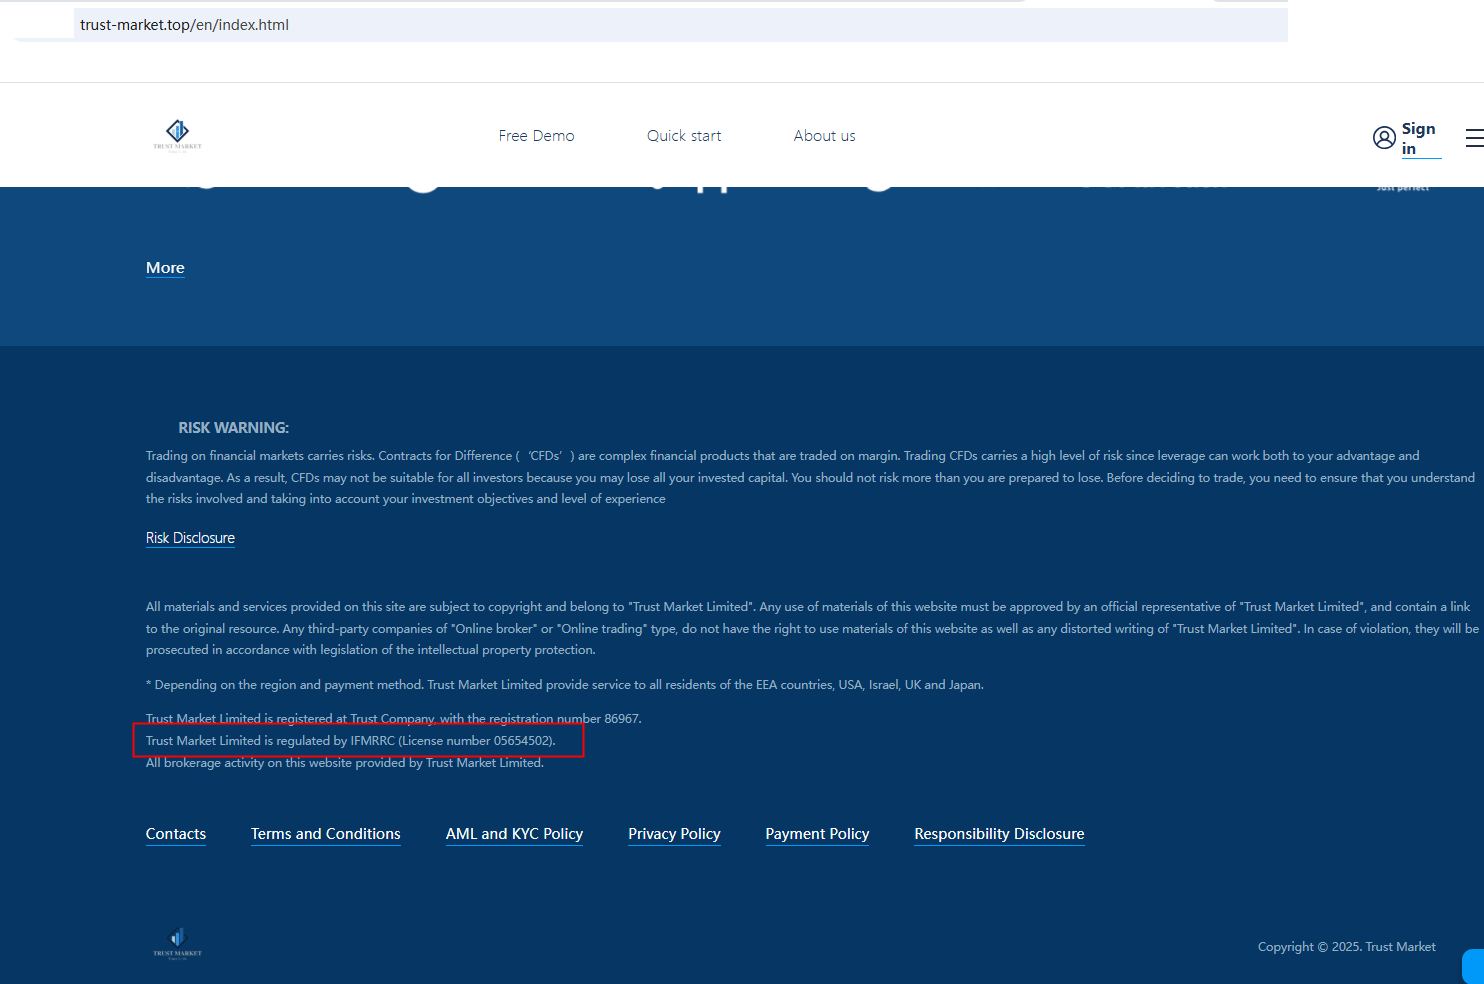View the AML and KYC Policy

click(514, 834)
